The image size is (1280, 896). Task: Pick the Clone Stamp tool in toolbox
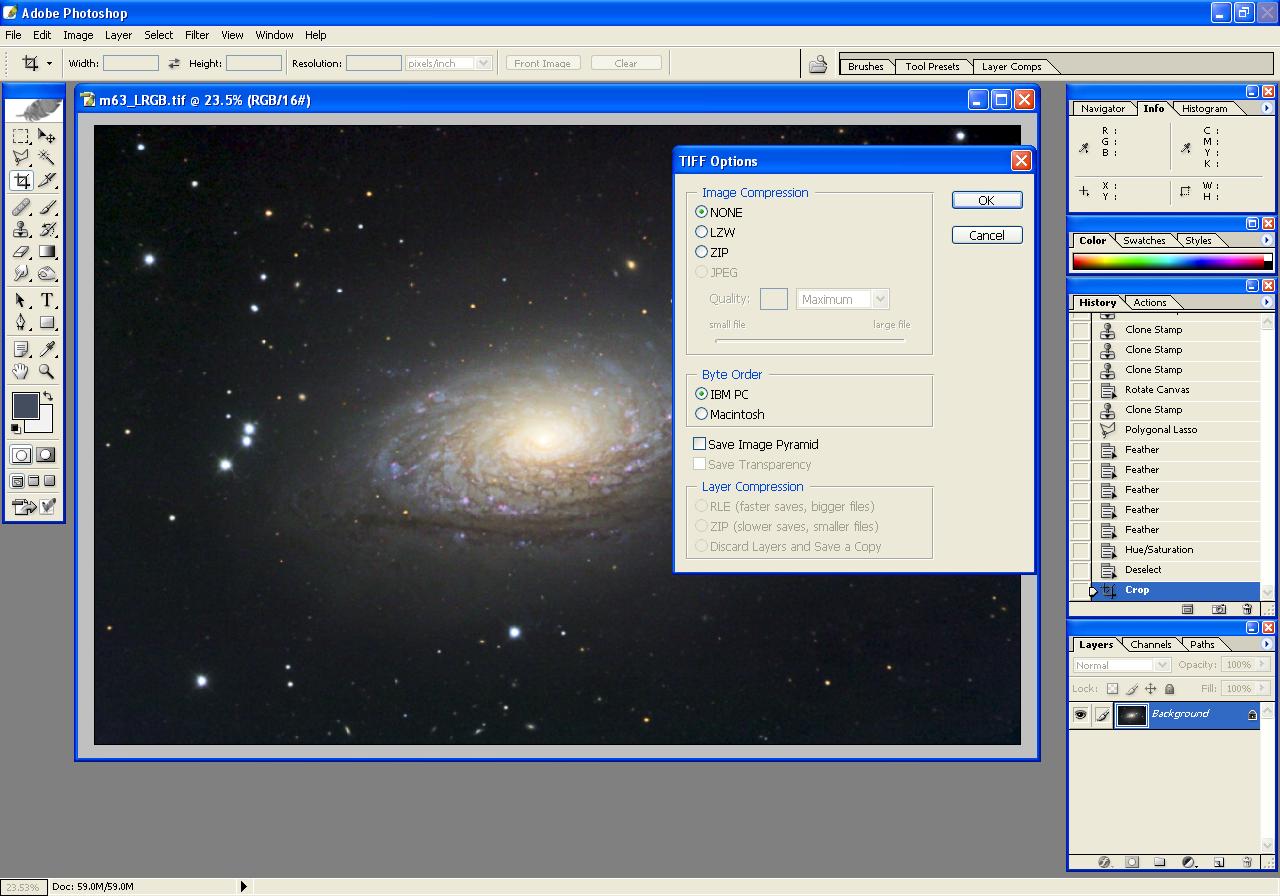coord(21,230)
